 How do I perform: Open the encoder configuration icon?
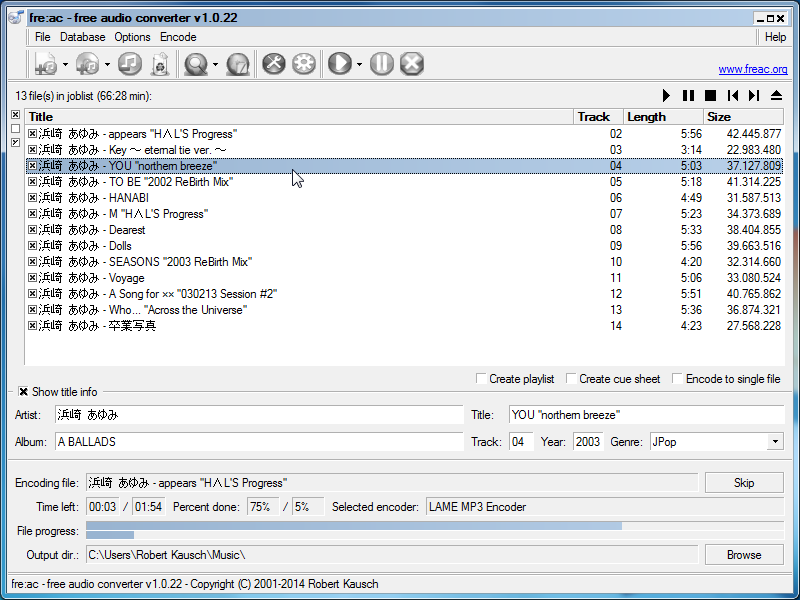271,63
